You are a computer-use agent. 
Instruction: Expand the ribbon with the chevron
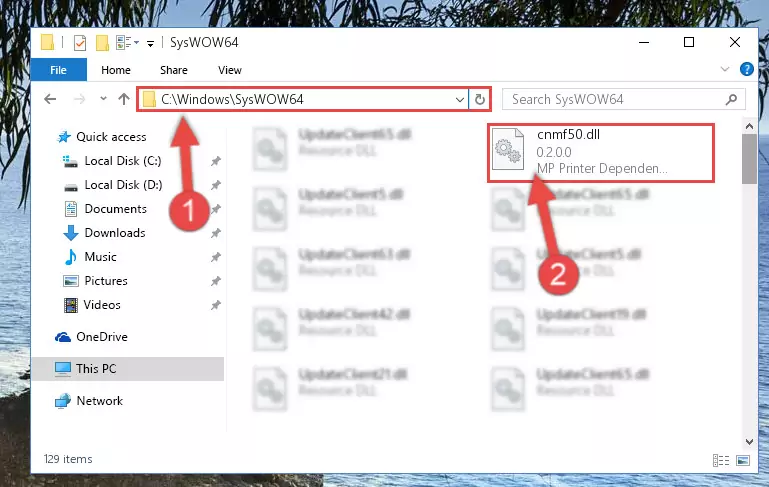724,69
